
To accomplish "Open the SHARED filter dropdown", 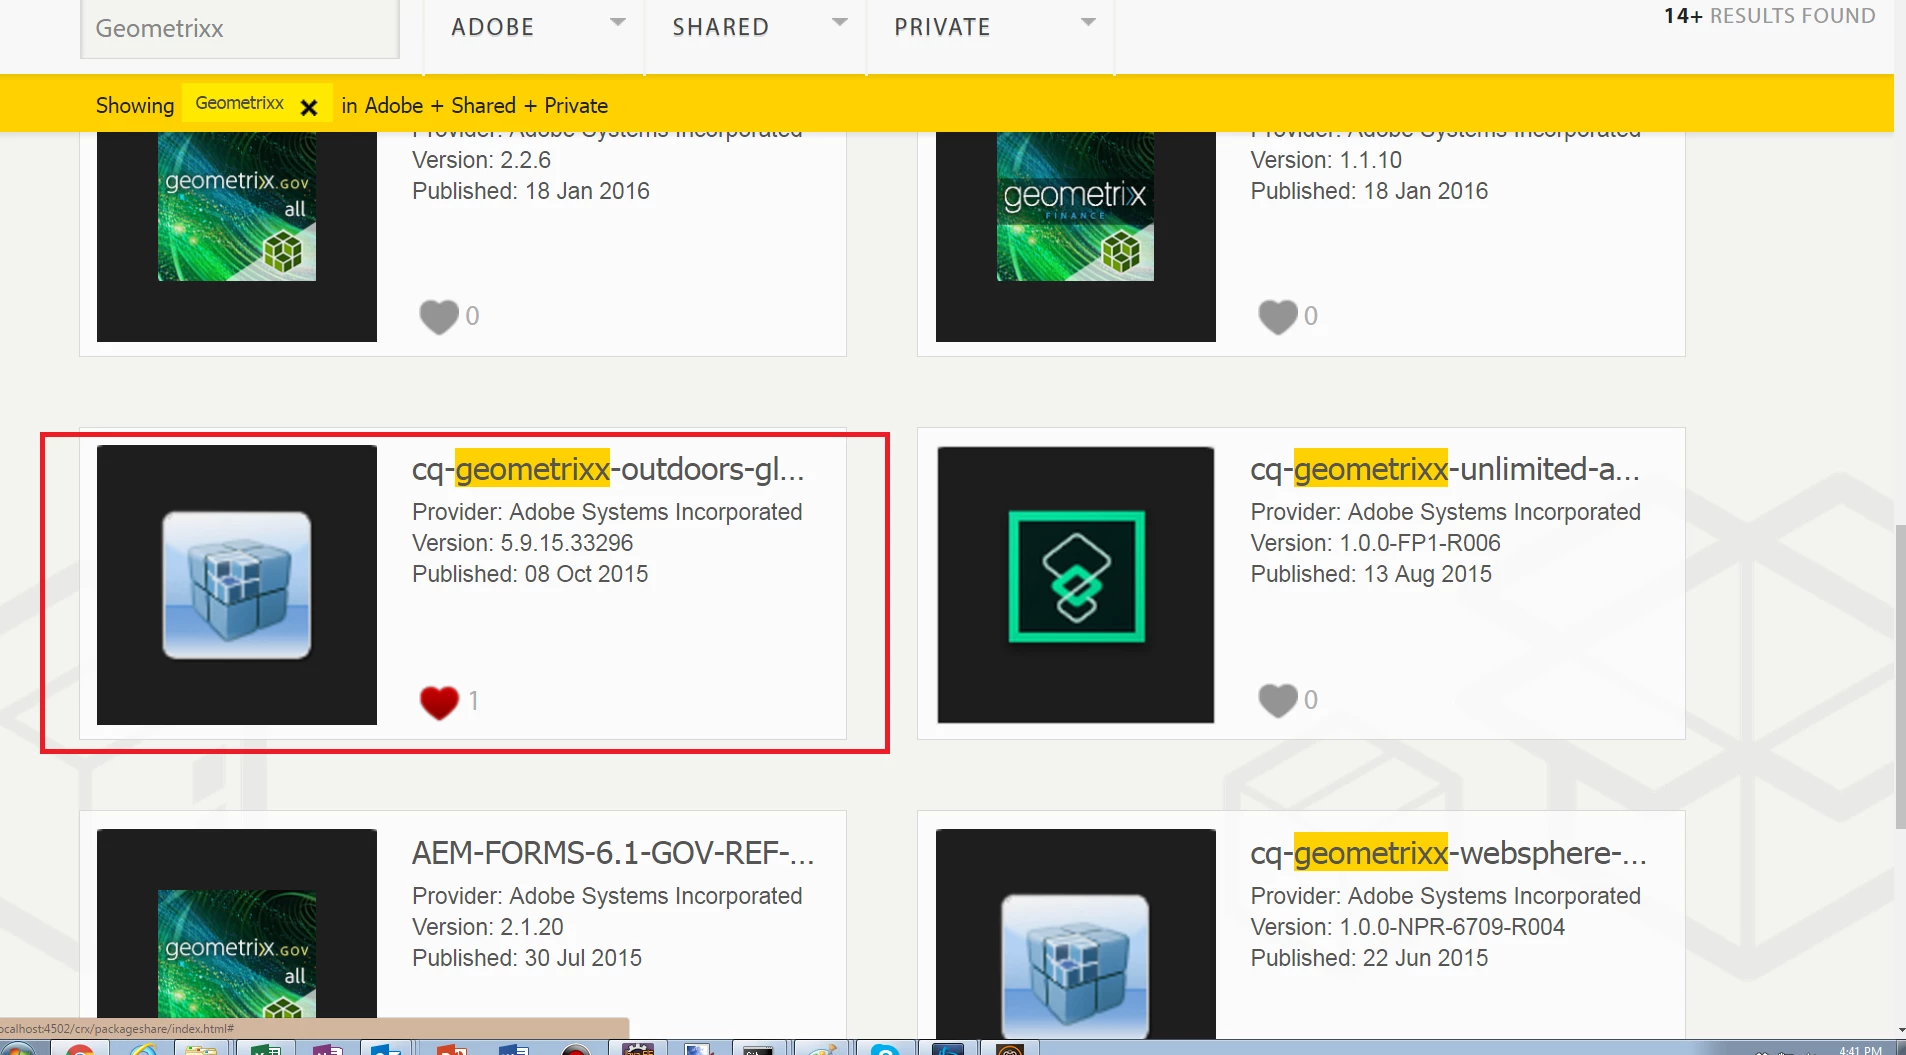I will (755, 28).
